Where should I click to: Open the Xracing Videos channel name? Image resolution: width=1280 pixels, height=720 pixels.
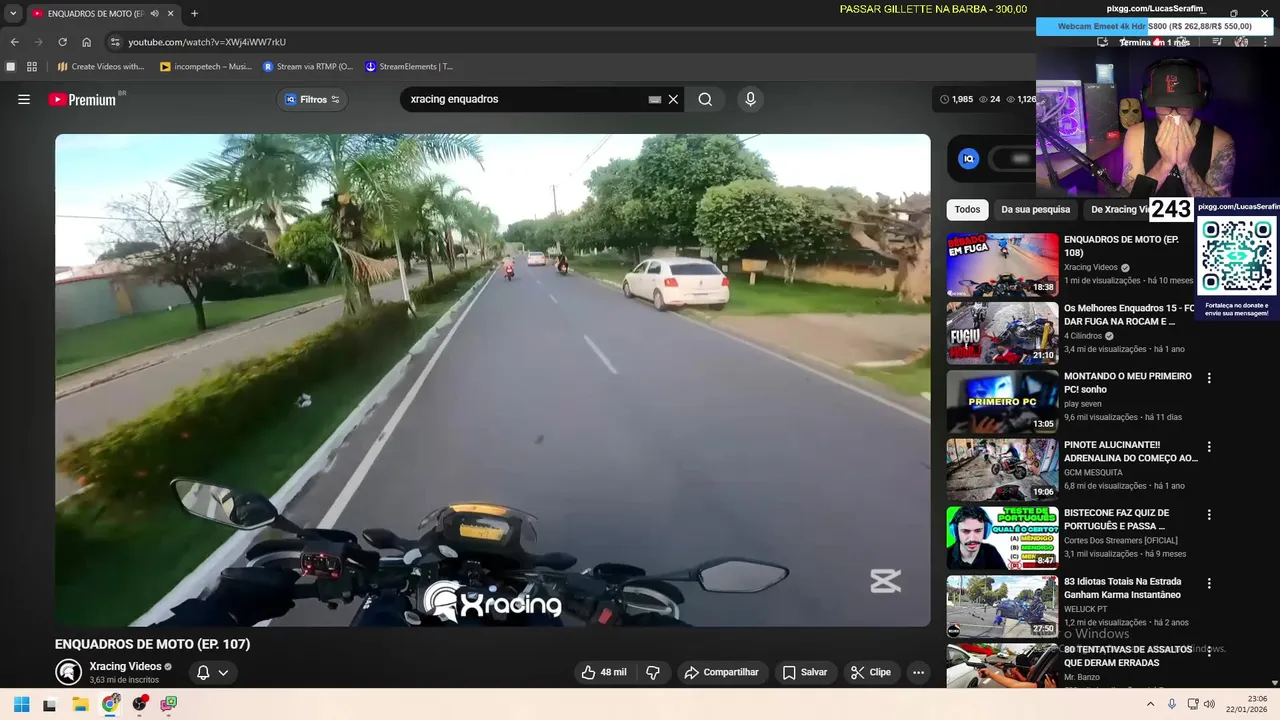(x=125, y=666)
